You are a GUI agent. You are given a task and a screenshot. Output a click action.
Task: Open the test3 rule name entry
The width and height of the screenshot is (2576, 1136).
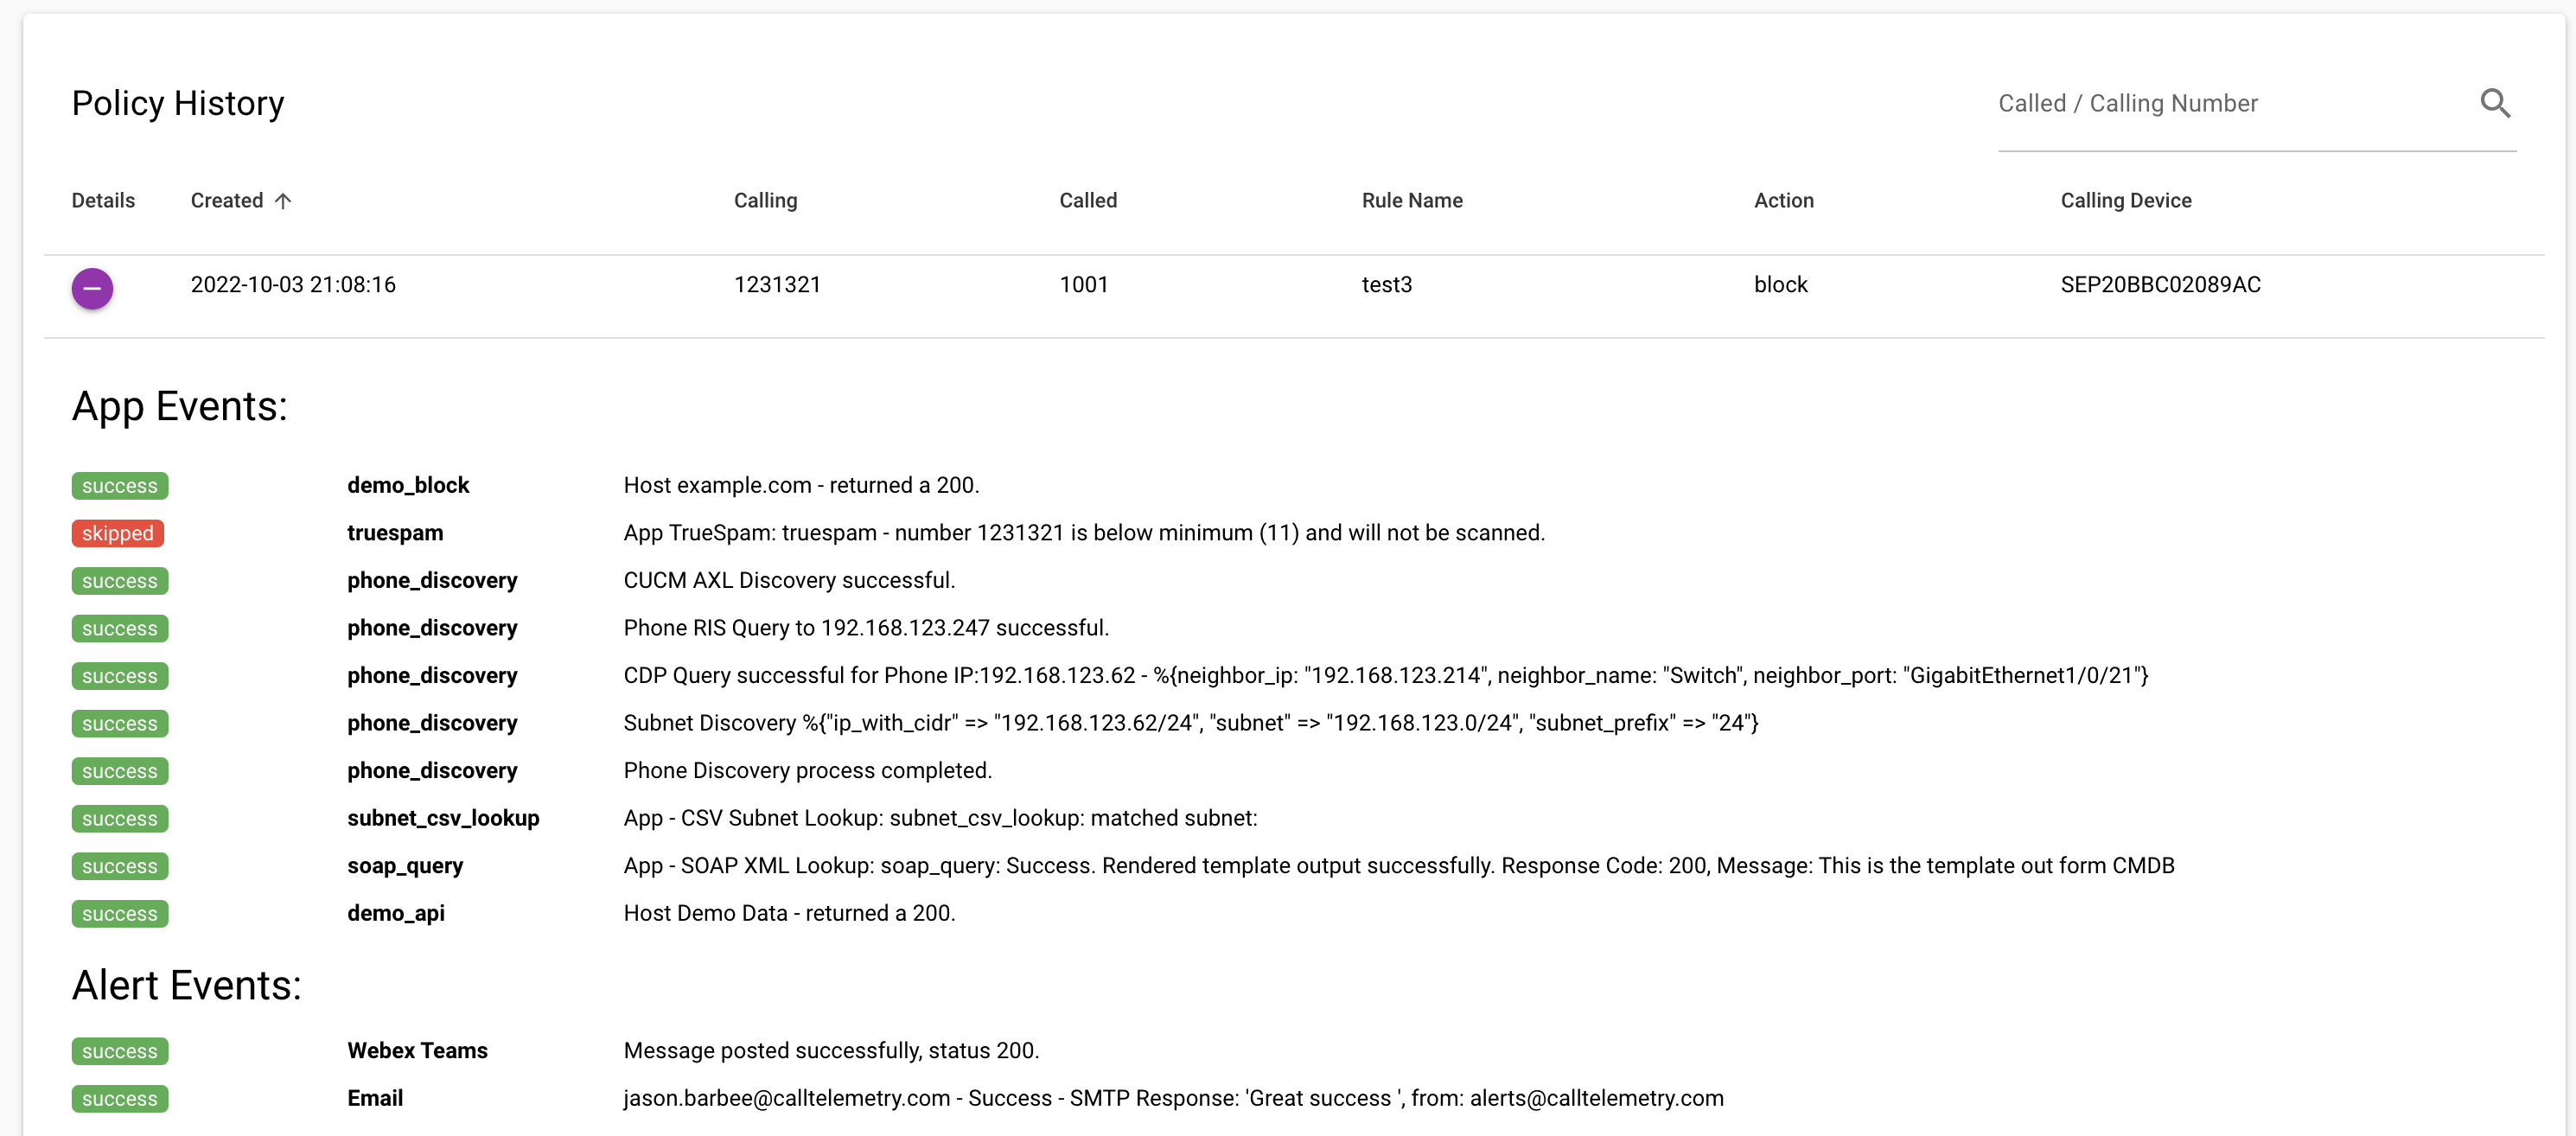[x=1386, y=284]
